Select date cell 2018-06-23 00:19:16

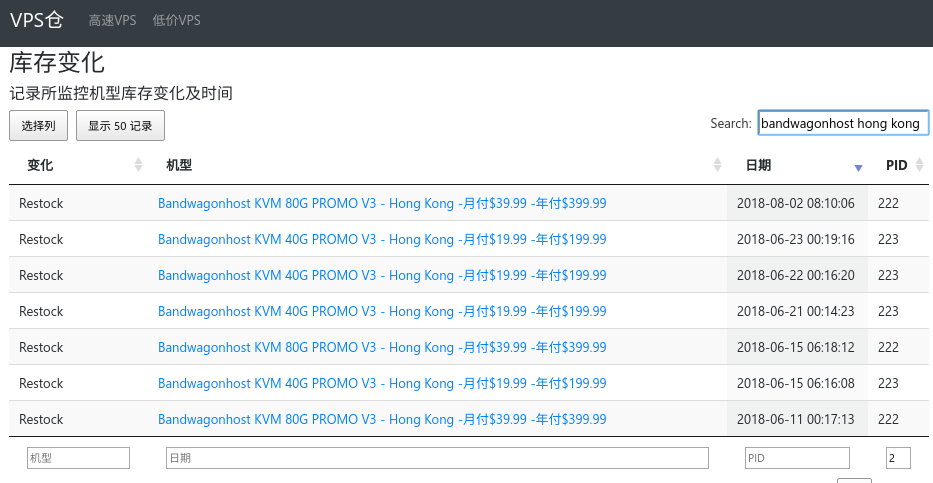(x=796, y=239)
